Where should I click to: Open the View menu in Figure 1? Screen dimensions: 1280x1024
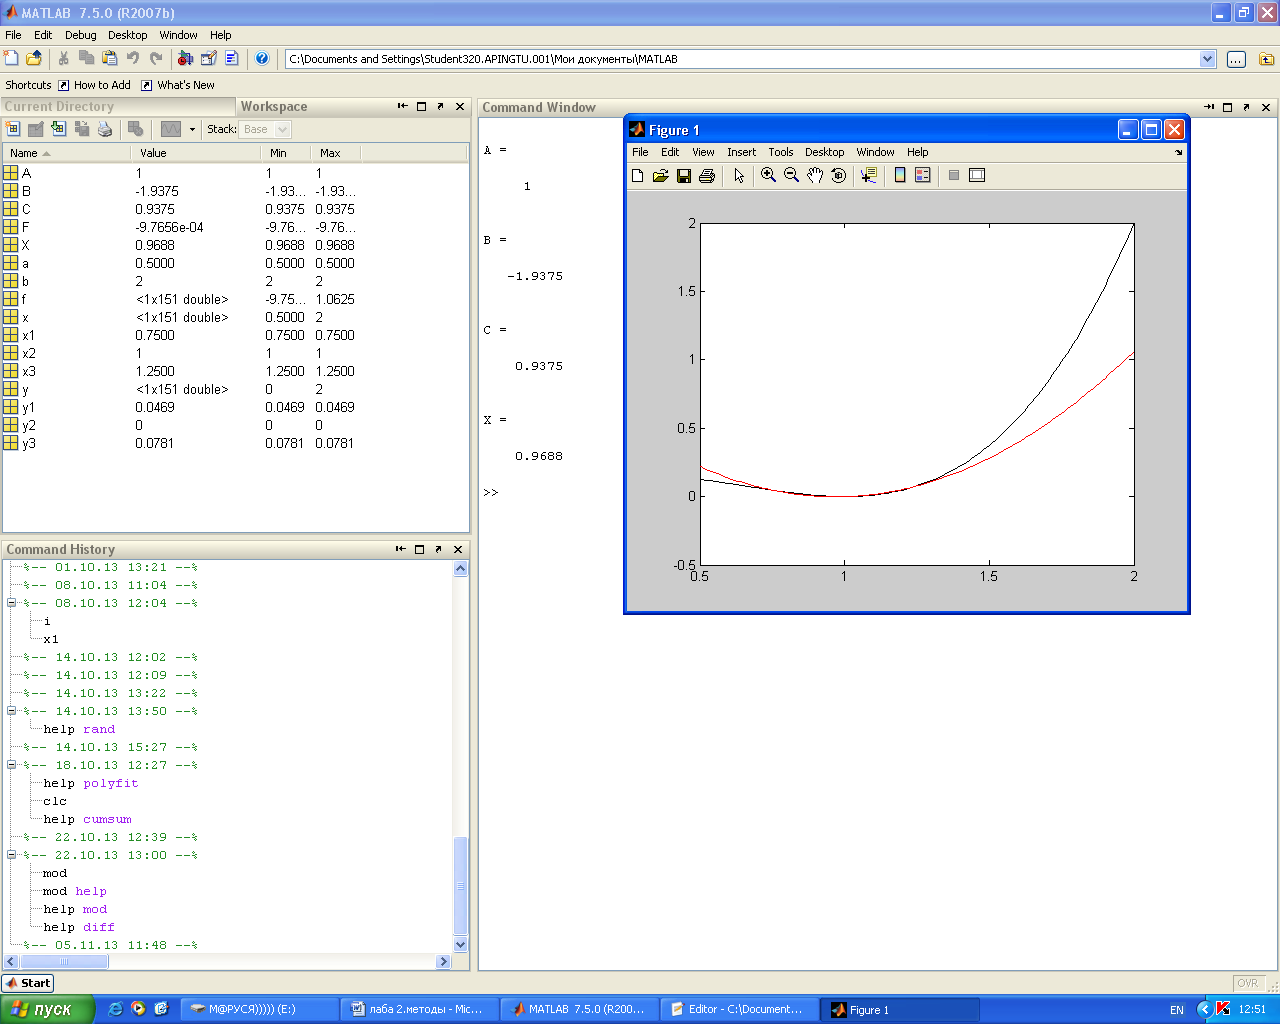click(x=703, y=152)
